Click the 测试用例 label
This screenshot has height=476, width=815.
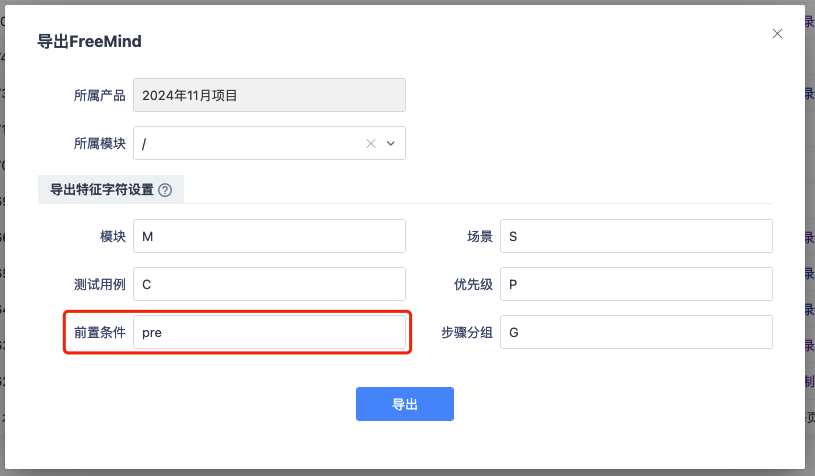[100, 285]
